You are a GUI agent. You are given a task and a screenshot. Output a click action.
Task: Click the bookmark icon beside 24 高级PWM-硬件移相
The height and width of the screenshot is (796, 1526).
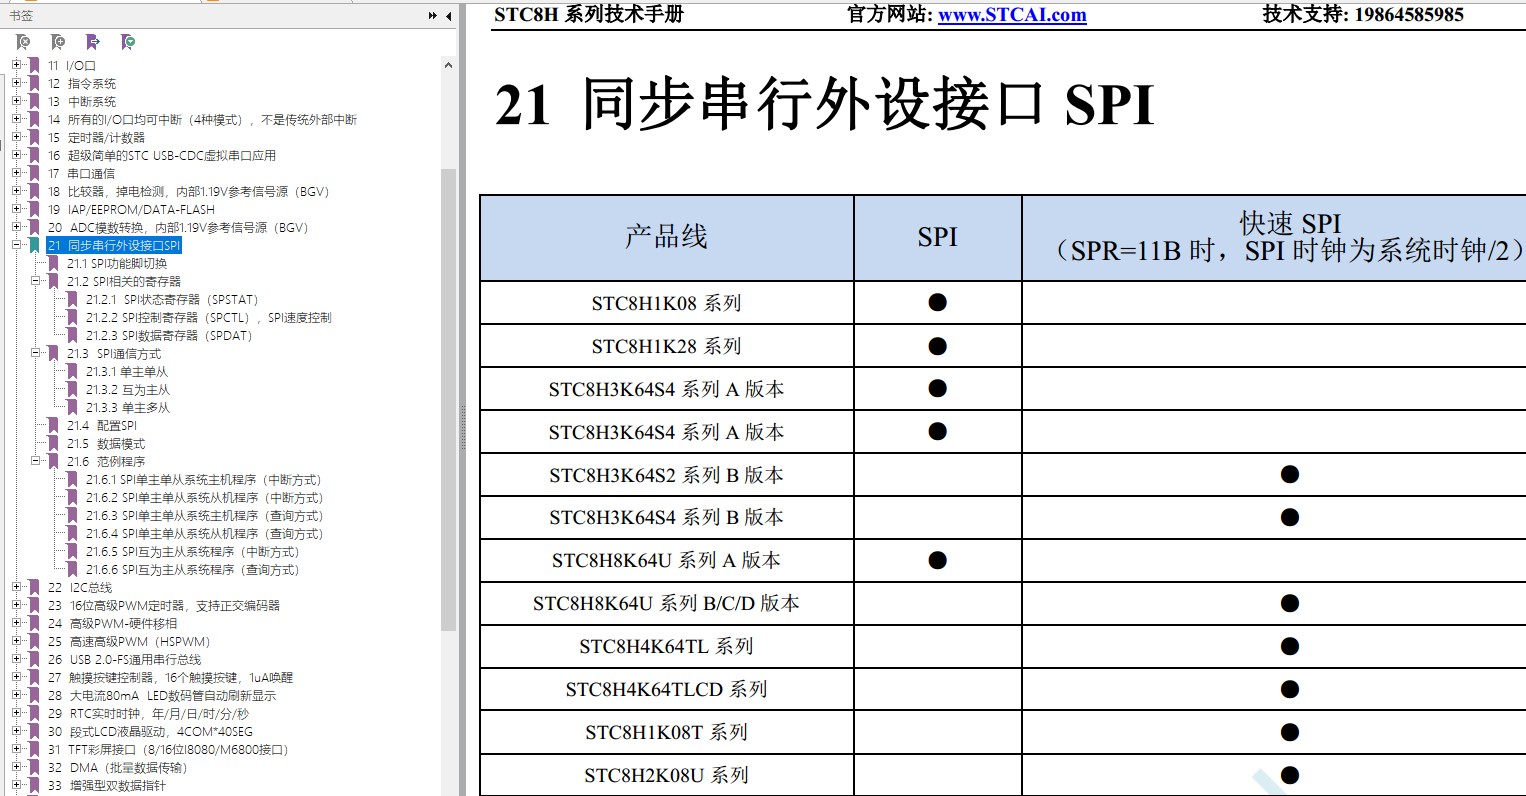[x=35, y=624]
